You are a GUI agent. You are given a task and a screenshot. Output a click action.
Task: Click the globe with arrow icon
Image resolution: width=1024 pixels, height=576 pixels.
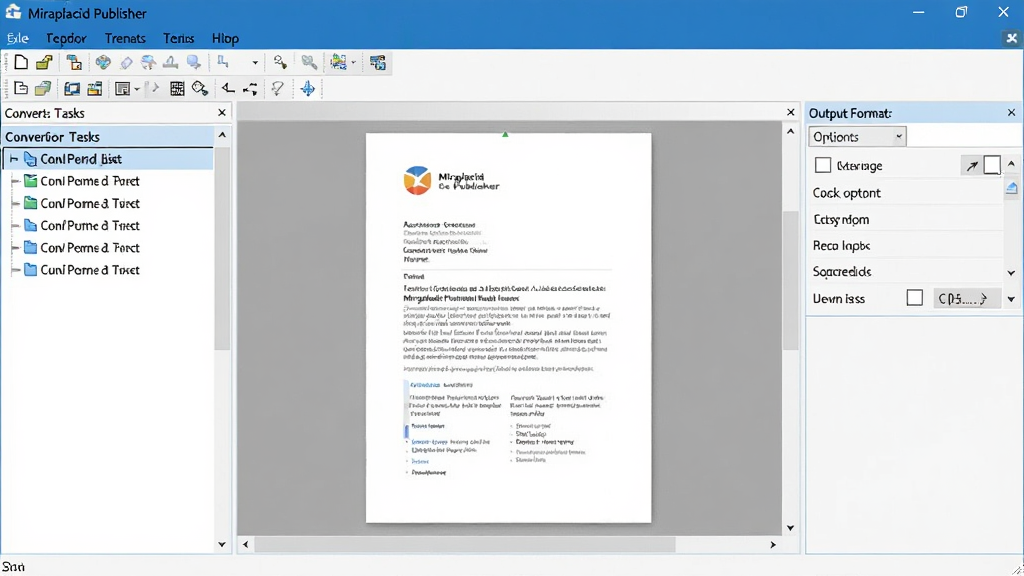pos(148,62)
